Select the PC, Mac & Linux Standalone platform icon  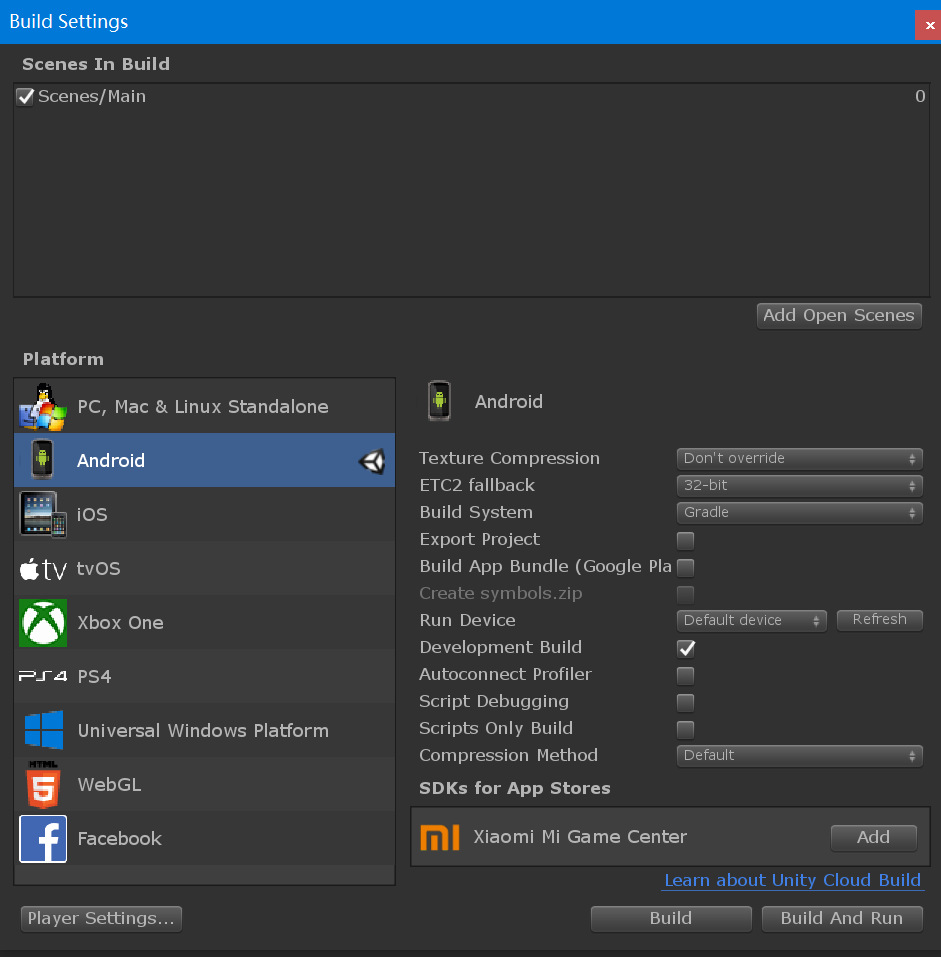[42, 407]
